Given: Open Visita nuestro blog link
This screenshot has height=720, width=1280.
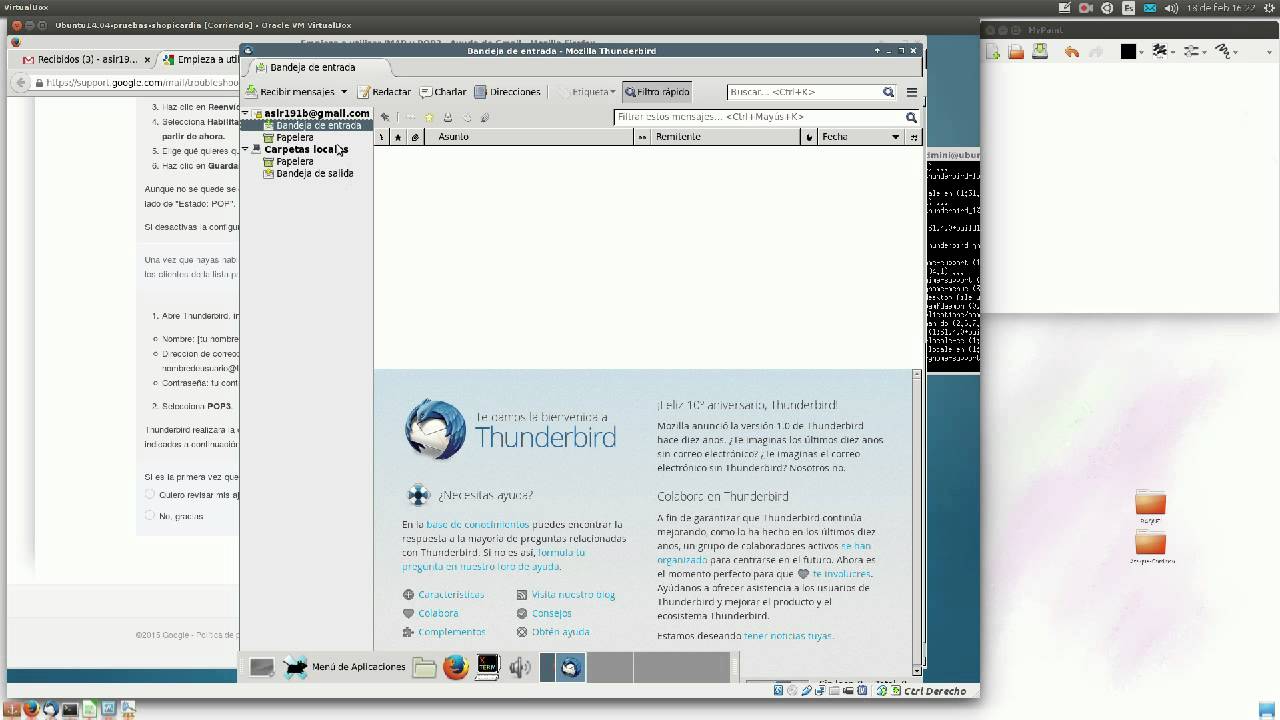Looking at the screenshot, I should [x=573, y=594].
